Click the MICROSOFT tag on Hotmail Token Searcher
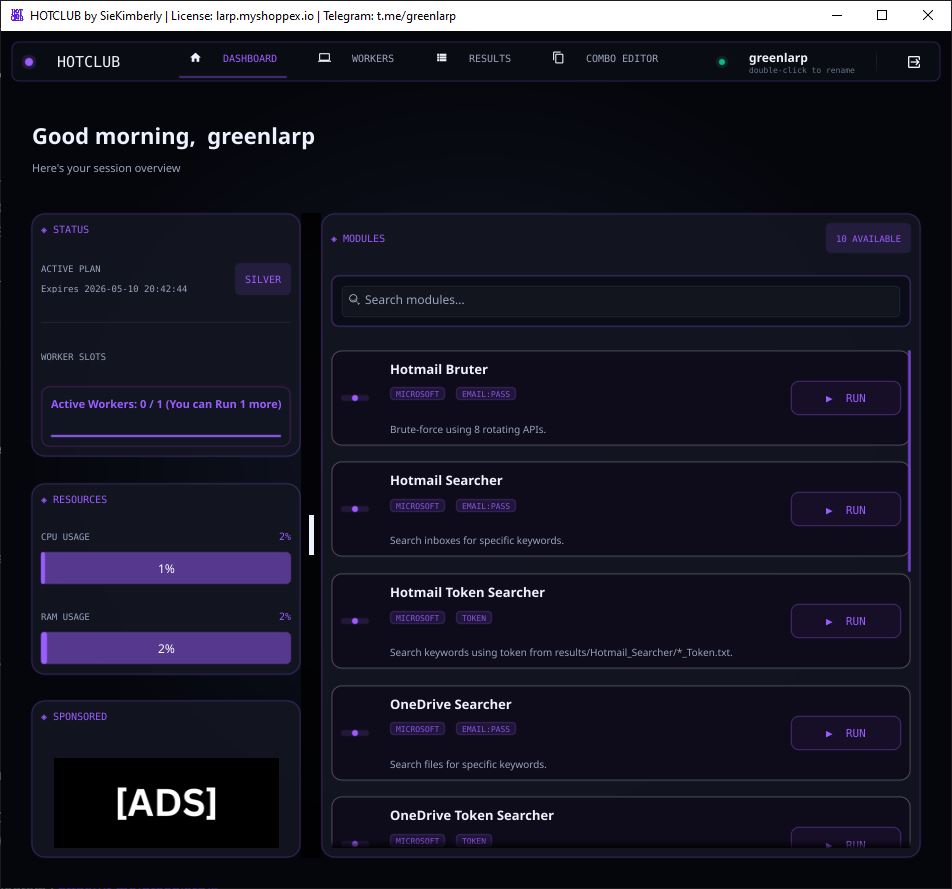 pos(417,618)
